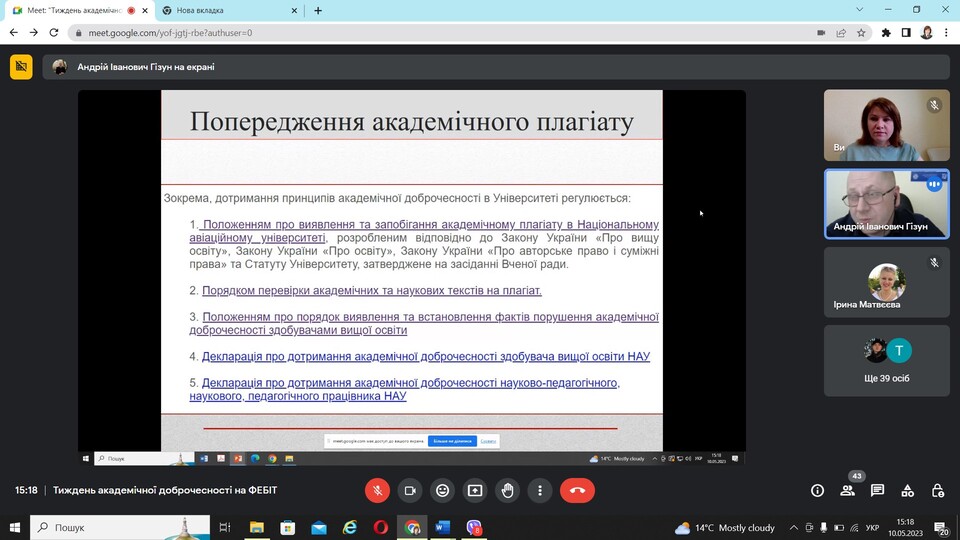Expand the tab search chevron in Chrome
Image resolution: width=960 pixels, height=540 pixels.
pyautogui.click(x=859, y=10)
